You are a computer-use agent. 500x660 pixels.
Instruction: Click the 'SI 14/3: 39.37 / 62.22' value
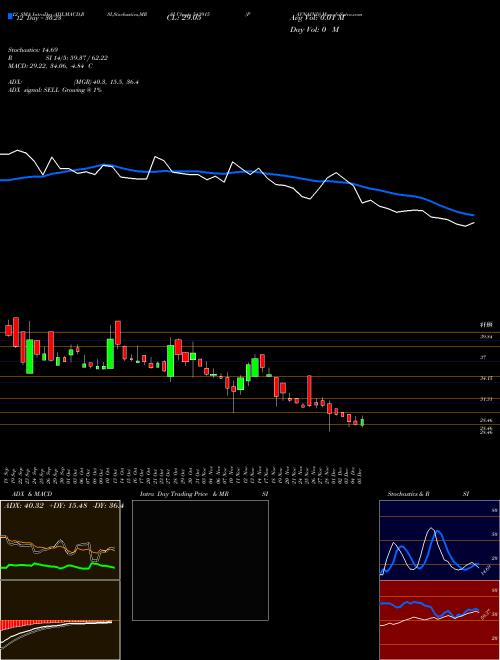[77, 58]
